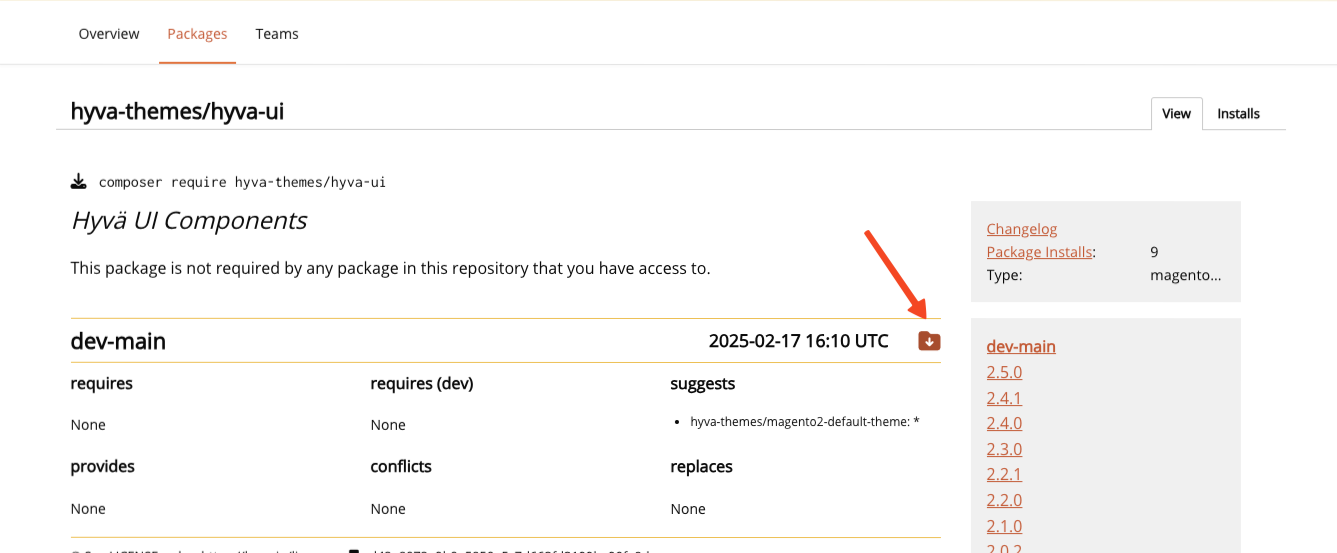Click the requires (dev) heading
Viewport: 1337px width, 553px height.
point(421,383)
